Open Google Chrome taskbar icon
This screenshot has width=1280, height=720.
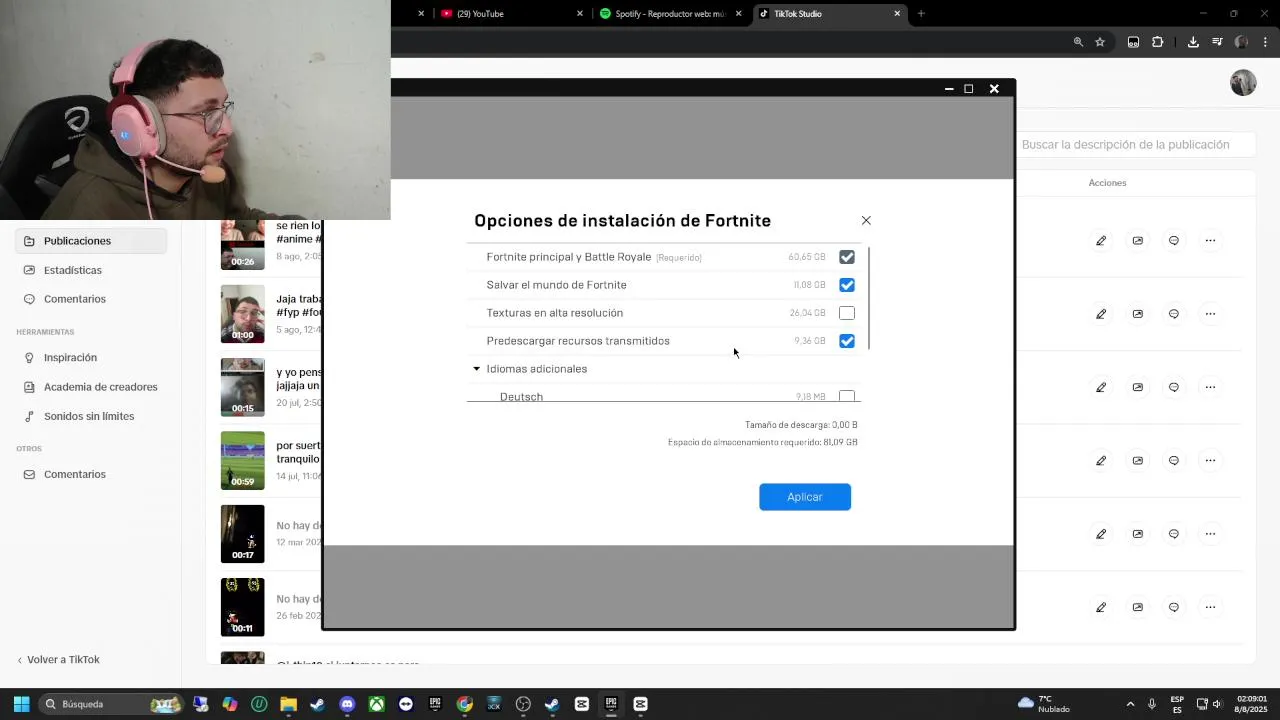pos(464,704)
